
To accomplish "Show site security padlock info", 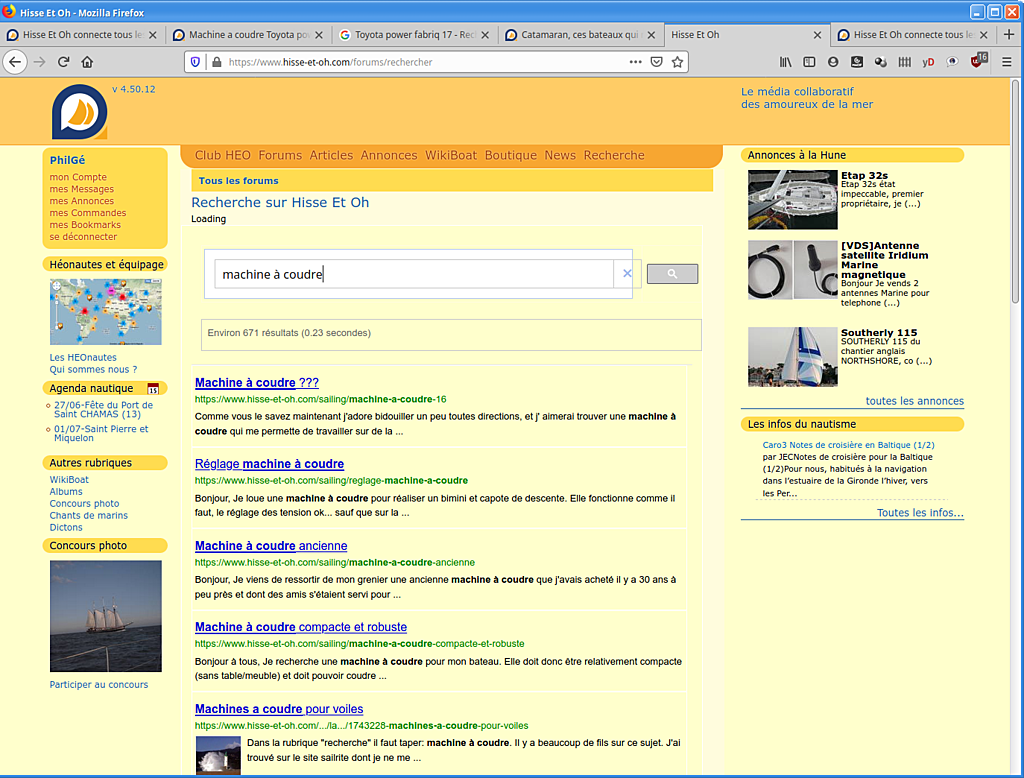I will coord(217,62).
